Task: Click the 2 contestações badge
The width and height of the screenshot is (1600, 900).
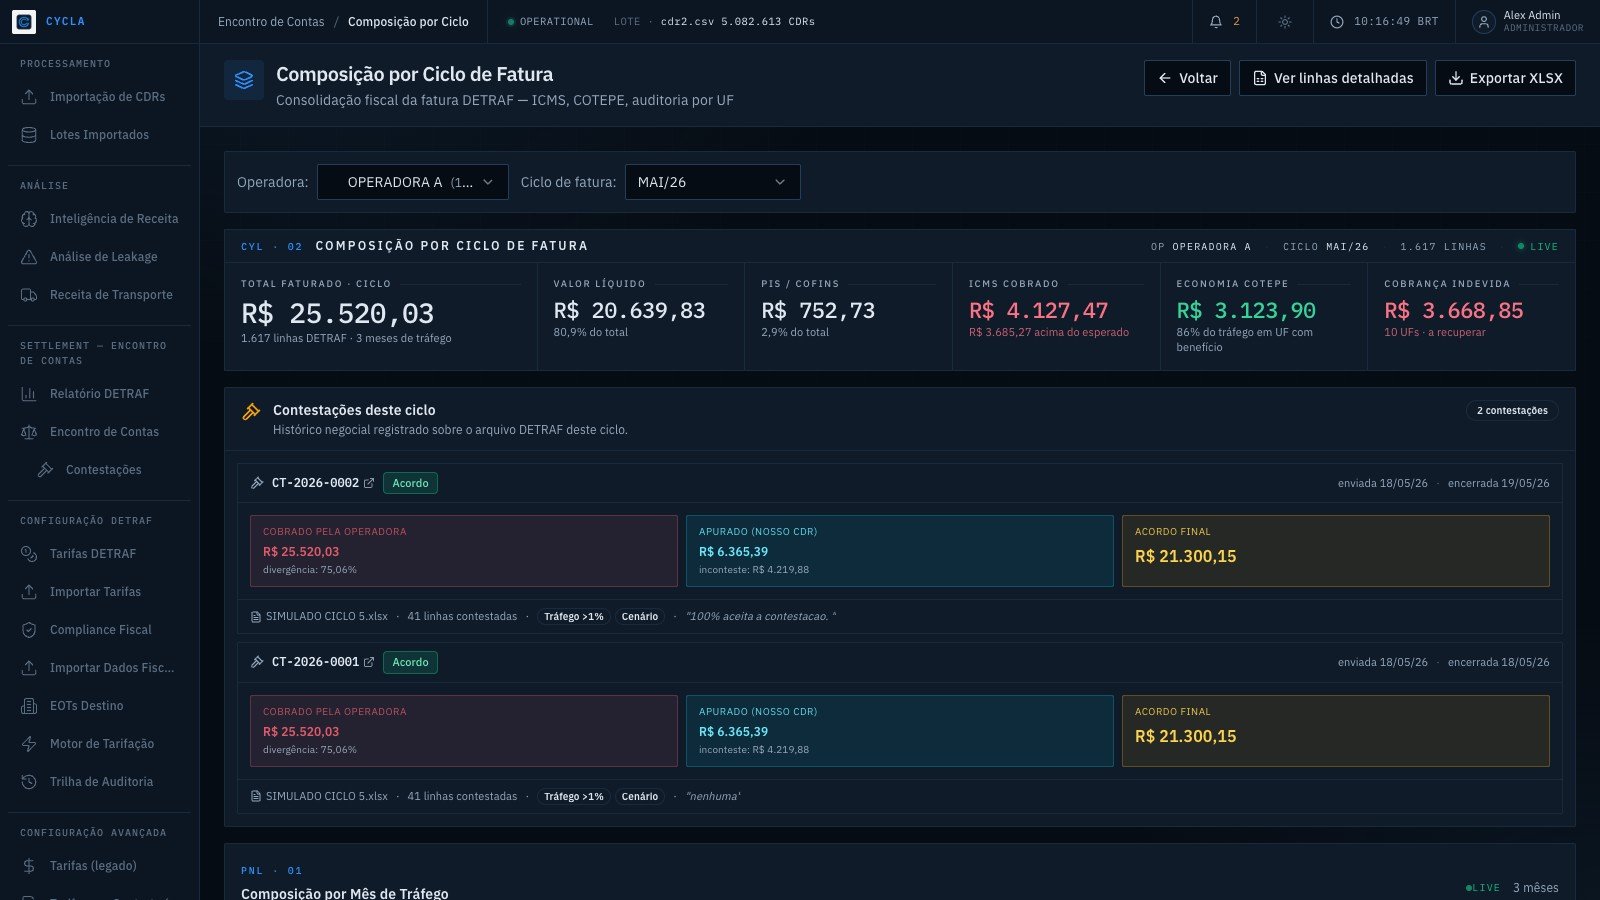Action: click(1512, 411)
